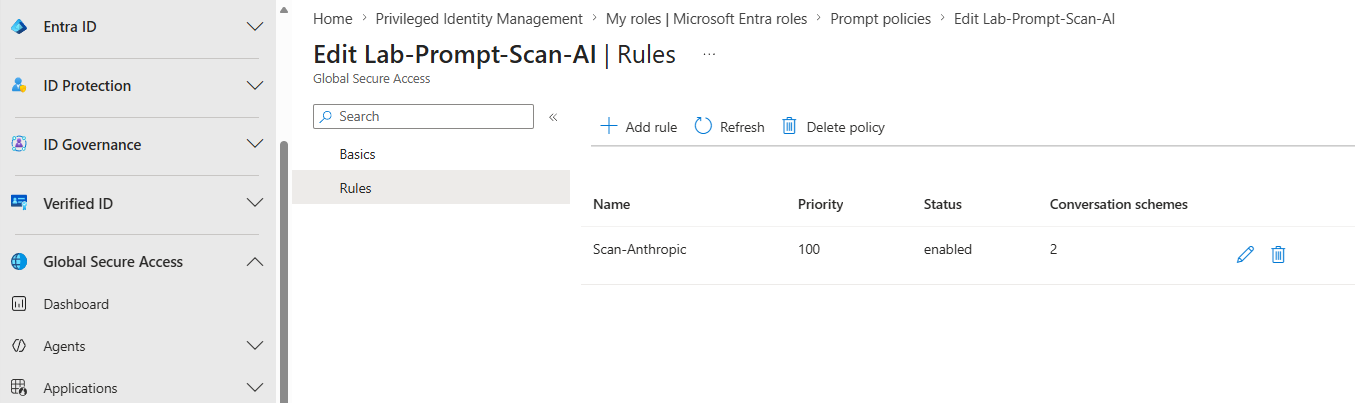Screen dimensions: 1361x403
Task: Click into the Search input field
Action: 423,117
